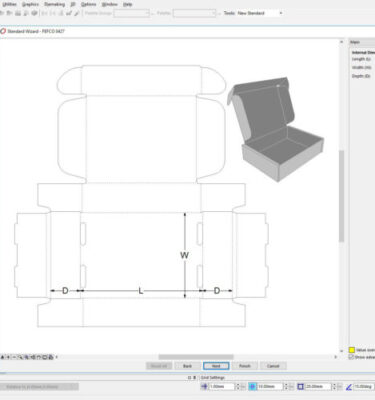
Task: Open the Window menu
Action: point(109,4)
